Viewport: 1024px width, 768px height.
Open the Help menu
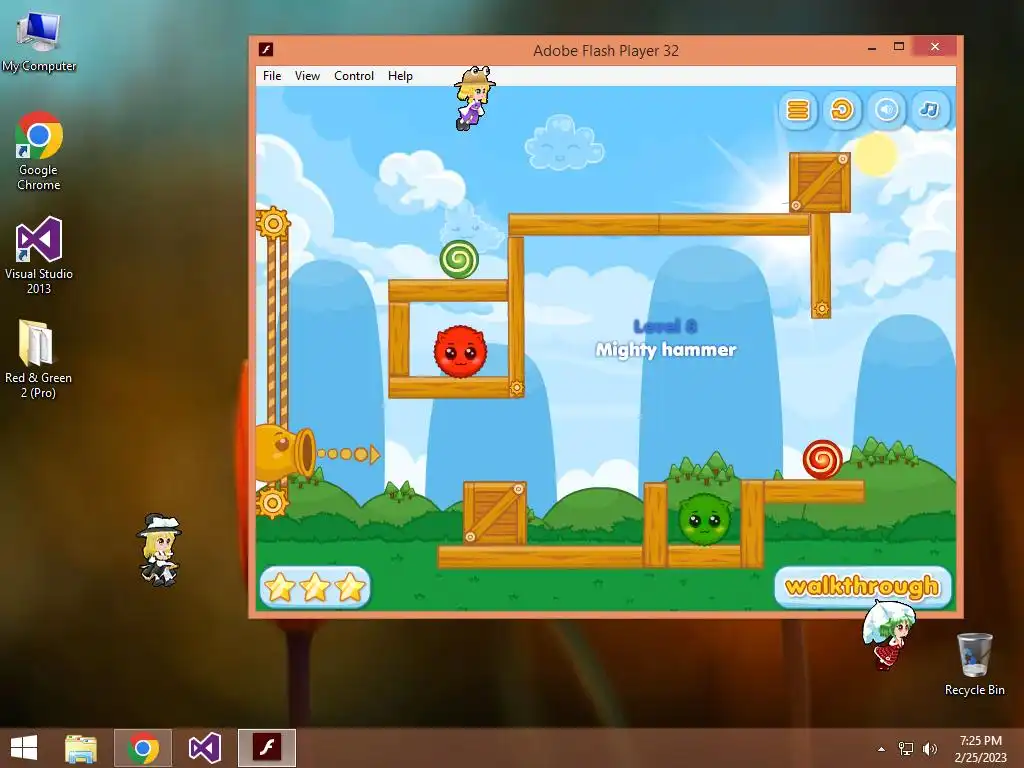click(x=400, y=76)
